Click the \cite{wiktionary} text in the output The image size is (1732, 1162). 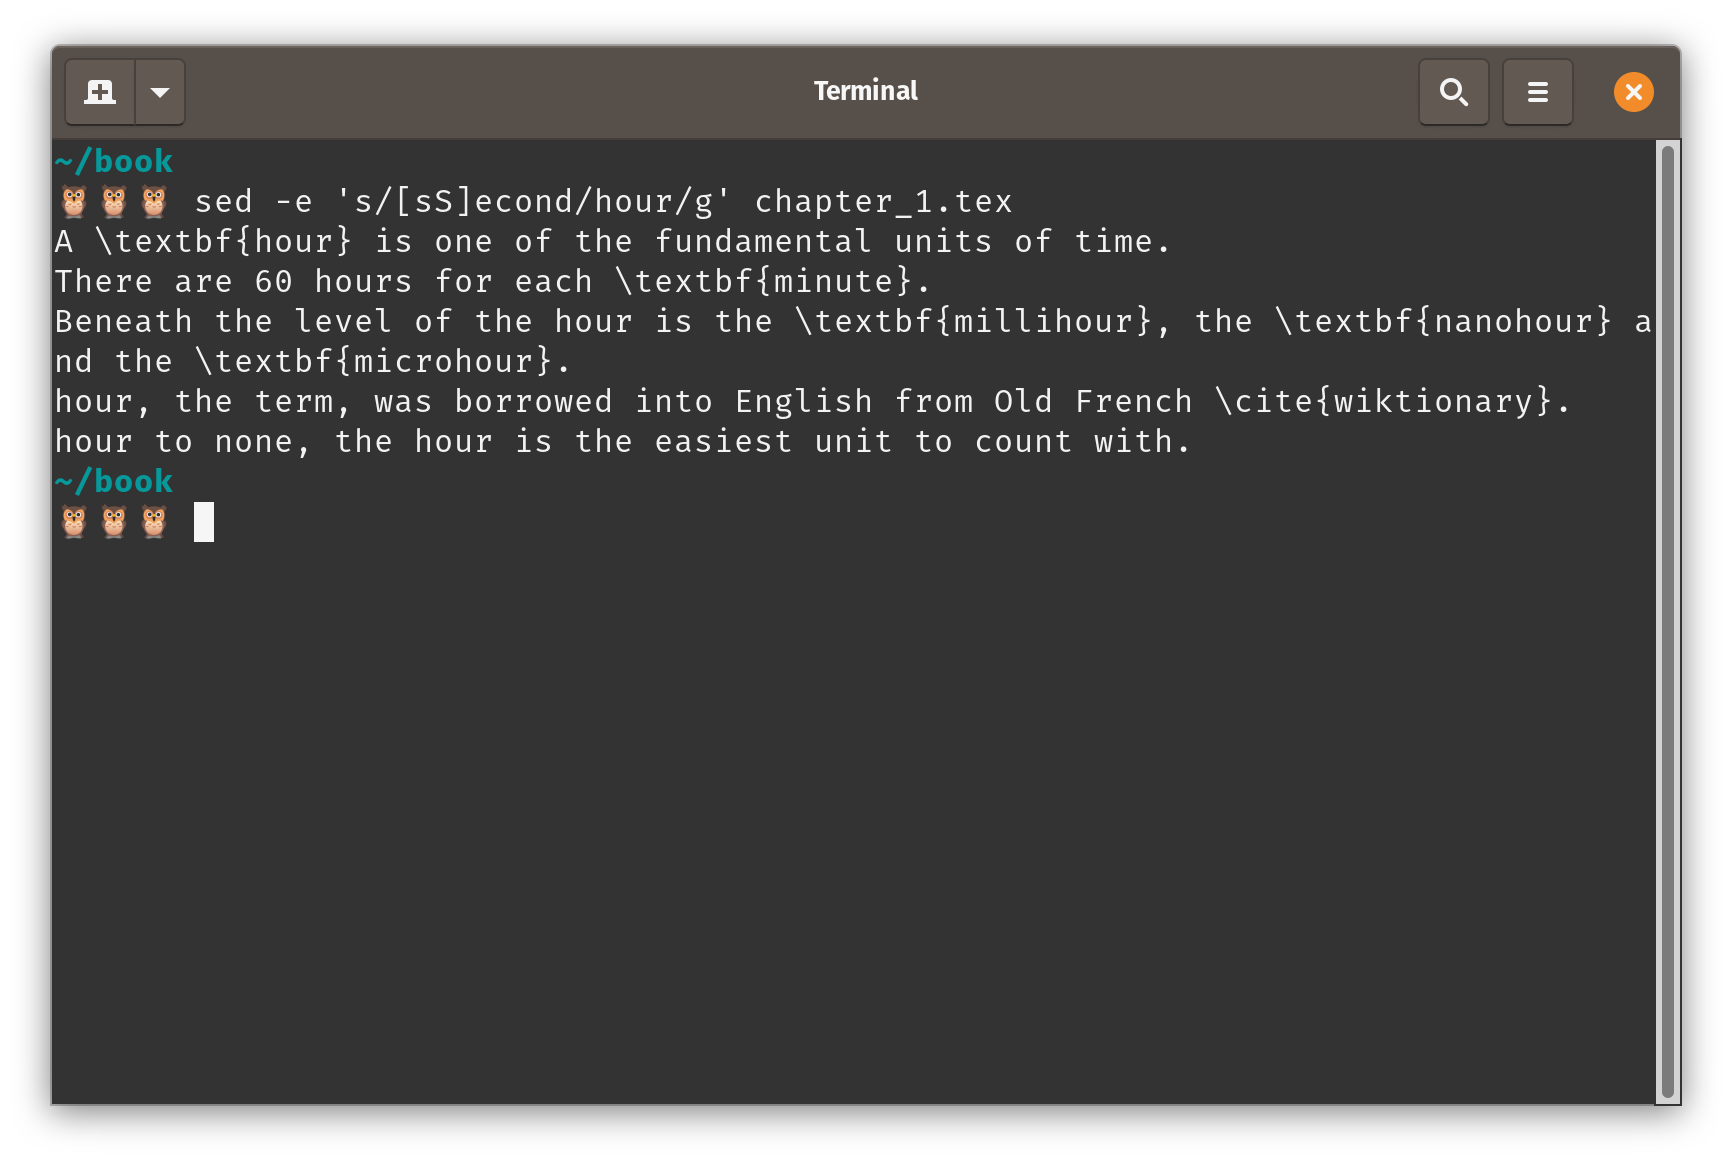(x=1386, y=401)
